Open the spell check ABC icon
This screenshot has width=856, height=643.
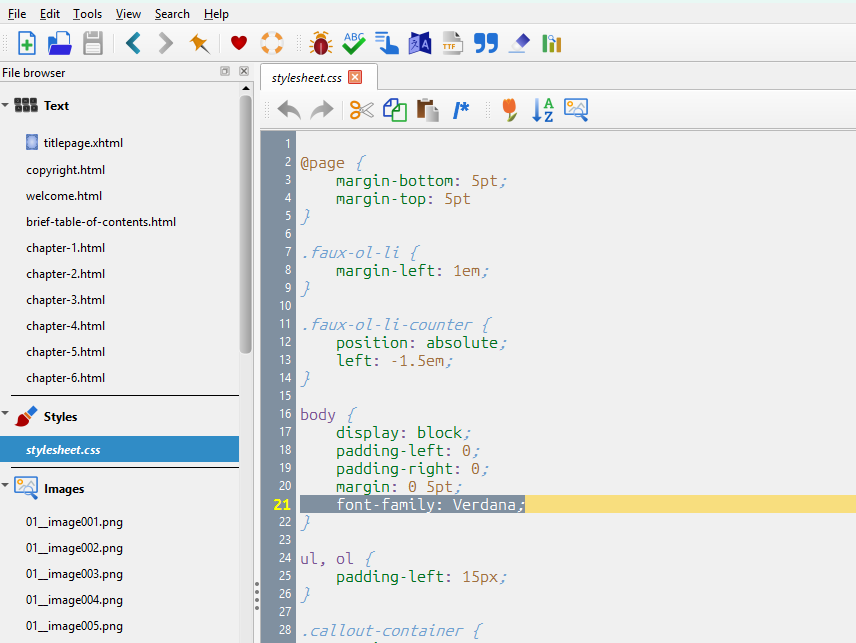click(x=354, y=43)
